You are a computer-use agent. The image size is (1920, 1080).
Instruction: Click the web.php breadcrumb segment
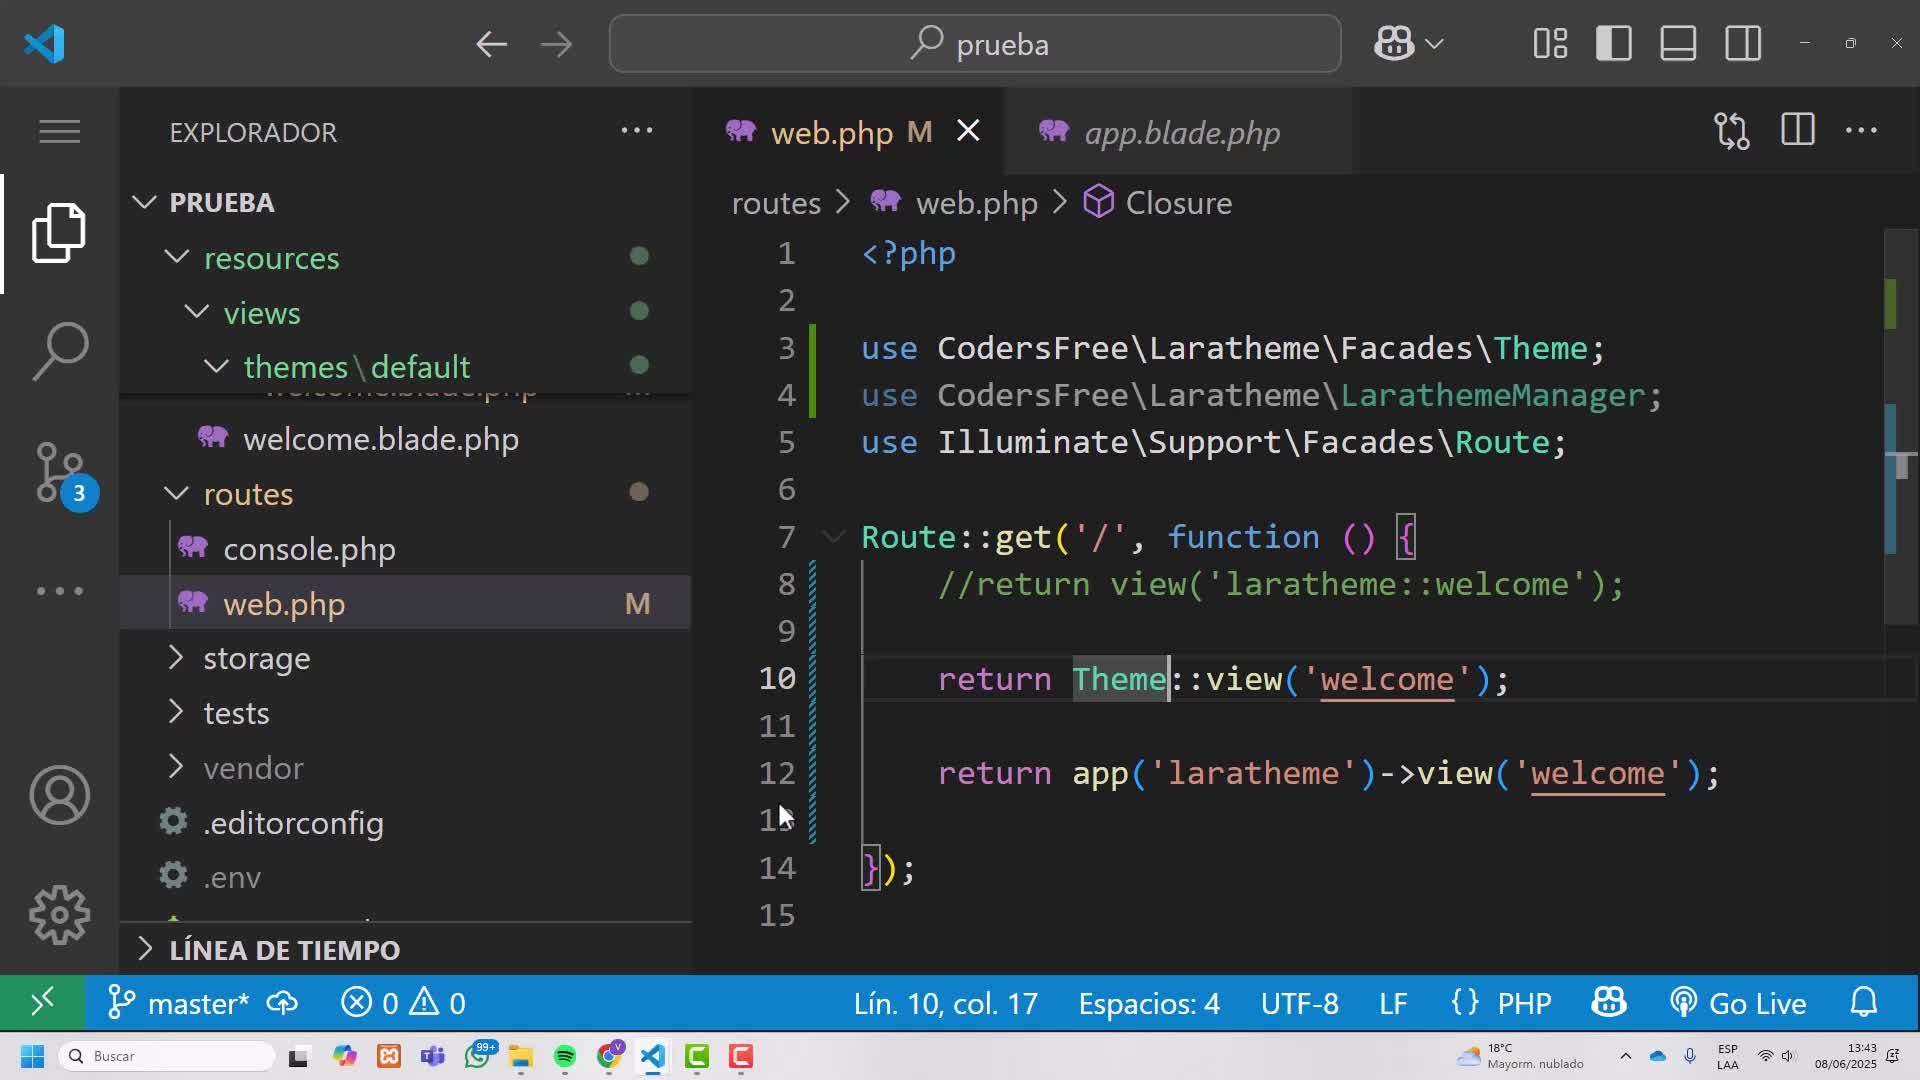977,203
